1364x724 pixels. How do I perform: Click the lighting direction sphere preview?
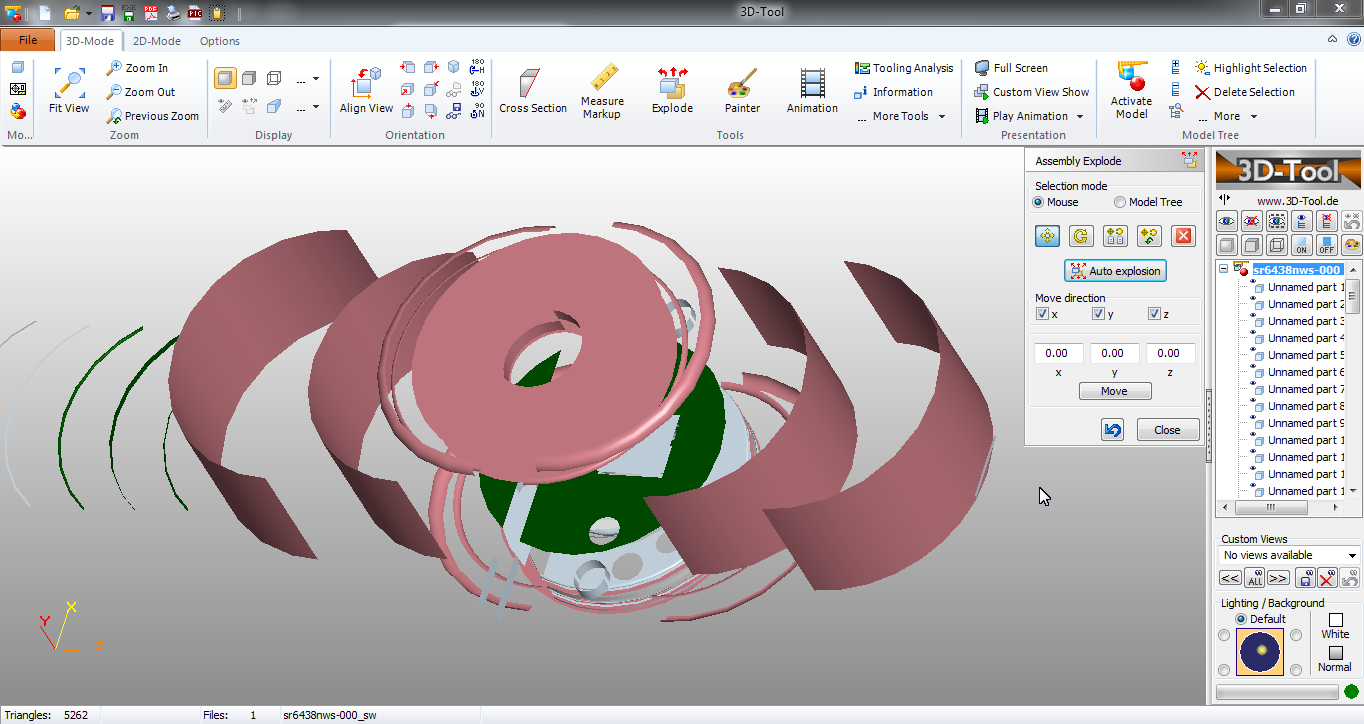pyautogui.click(x=1259, y=652)
